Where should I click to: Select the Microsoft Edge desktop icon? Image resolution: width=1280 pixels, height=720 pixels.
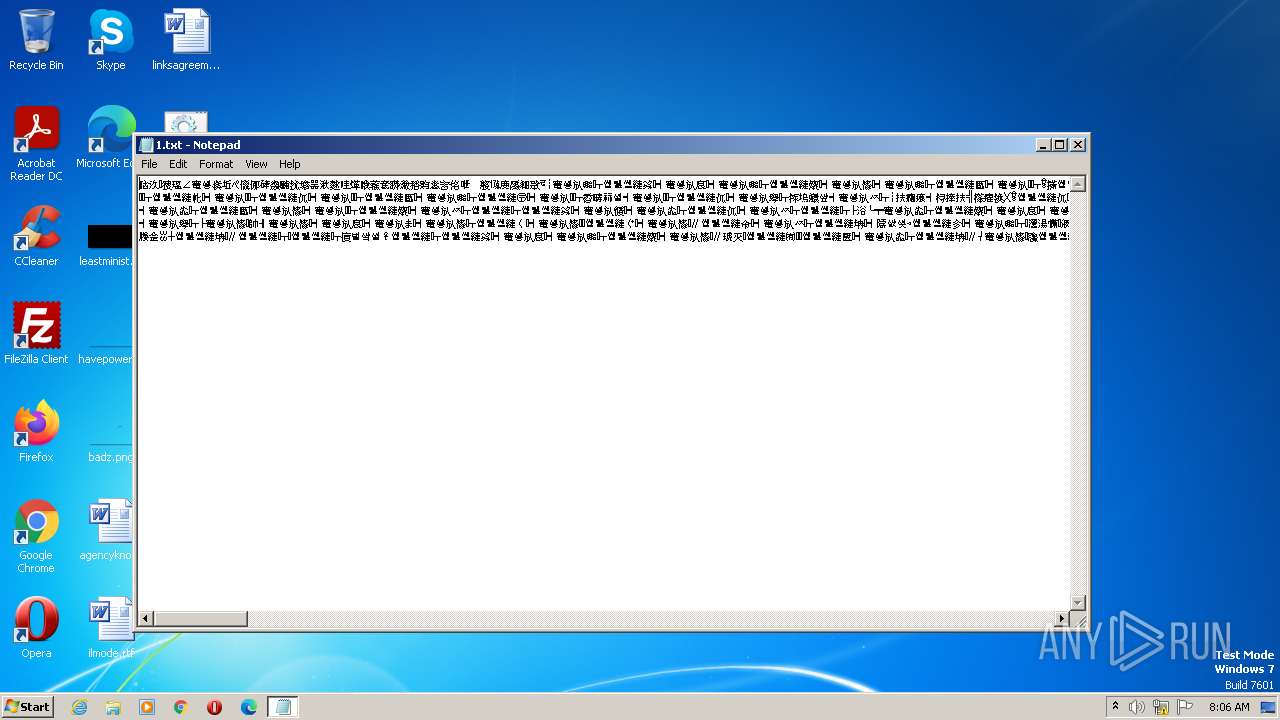pyautogui.click(x=108, y=138)
